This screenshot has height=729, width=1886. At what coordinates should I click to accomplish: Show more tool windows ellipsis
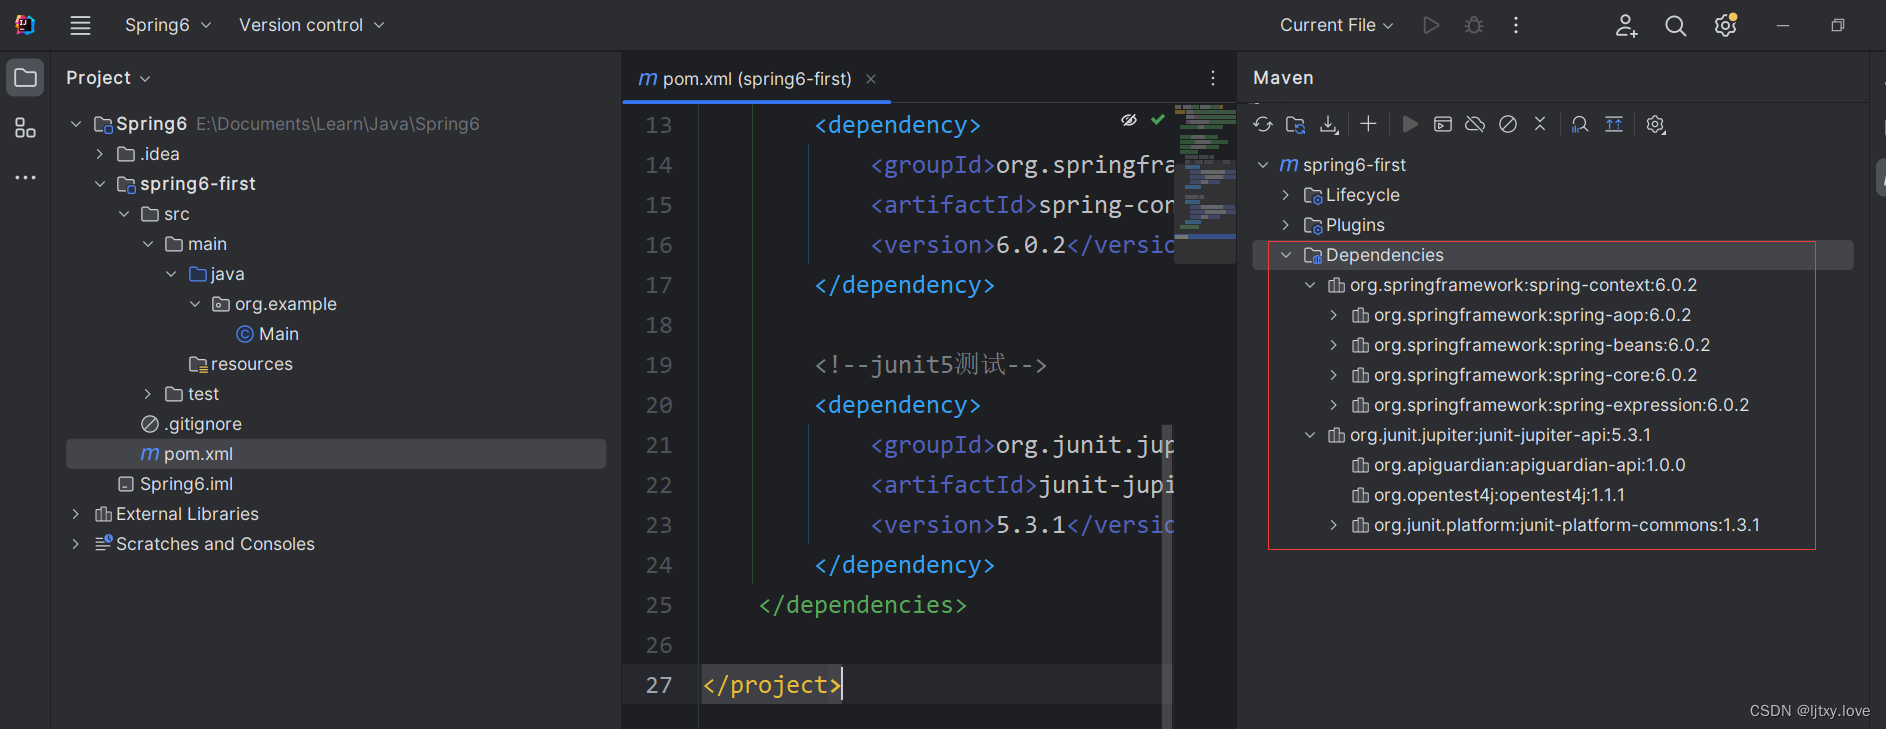pos(25,177)
